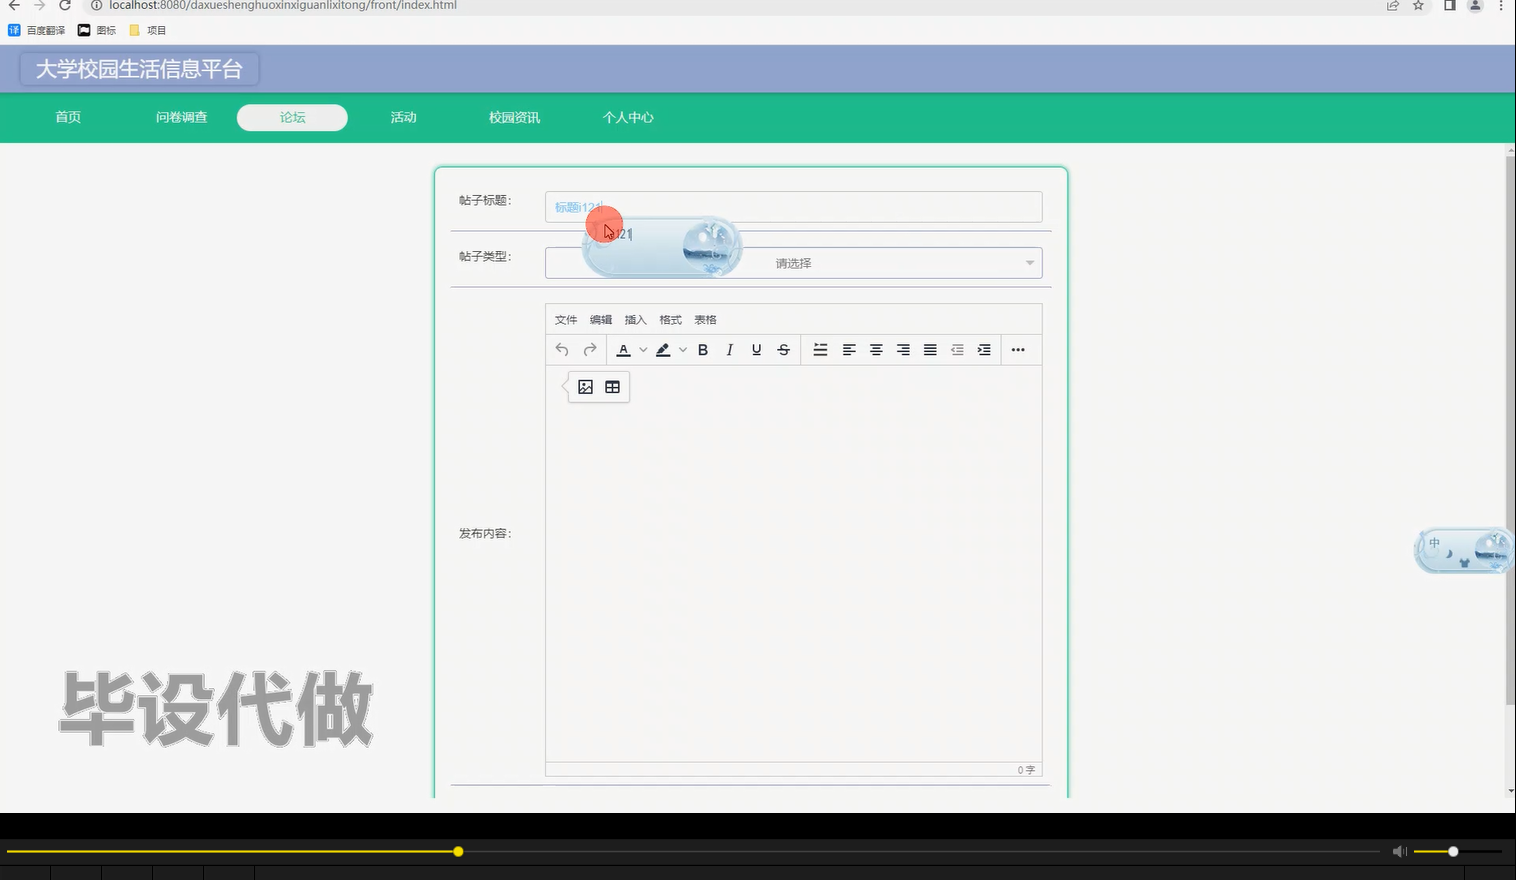
Task: Apply the Strikethrough formatting icon
Action: pos(783,349)
